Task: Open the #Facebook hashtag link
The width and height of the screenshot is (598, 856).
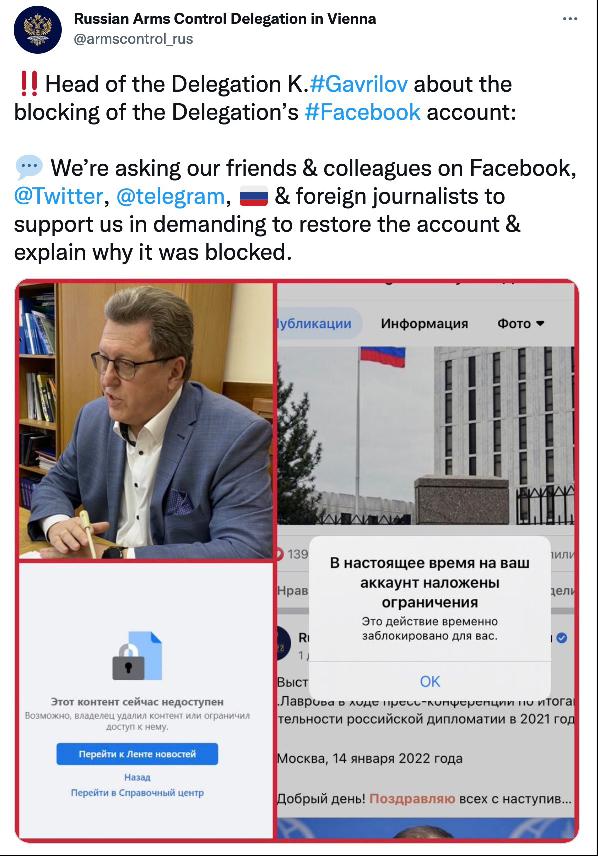Action: [362, 112]
